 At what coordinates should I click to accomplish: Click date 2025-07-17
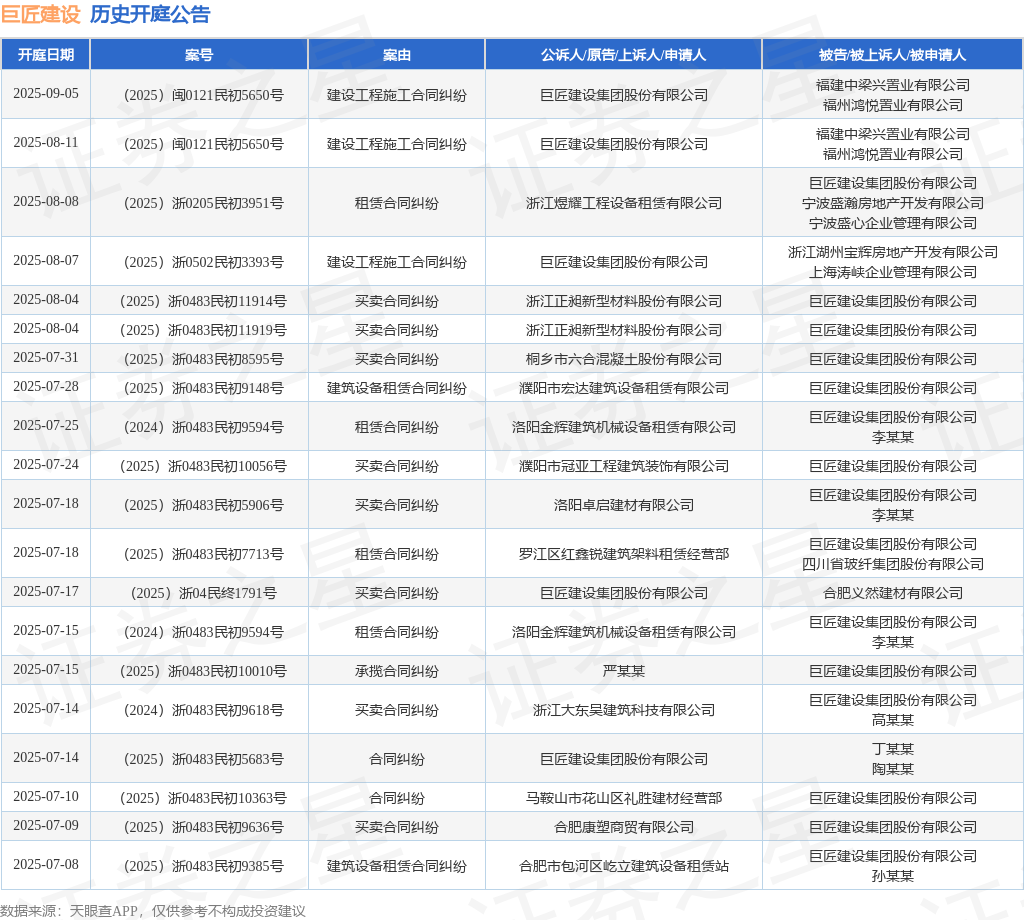point(46,591)
